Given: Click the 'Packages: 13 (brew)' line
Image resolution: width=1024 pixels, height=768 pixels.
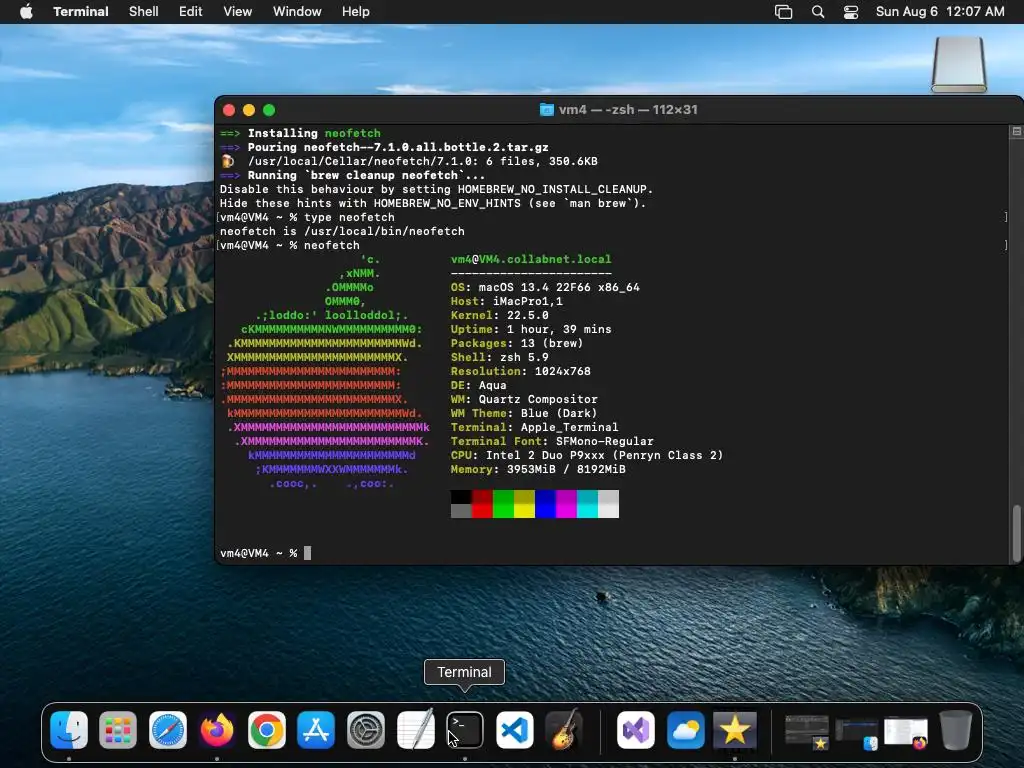Looking at the screenshot, I should click(x=517, y=344).
